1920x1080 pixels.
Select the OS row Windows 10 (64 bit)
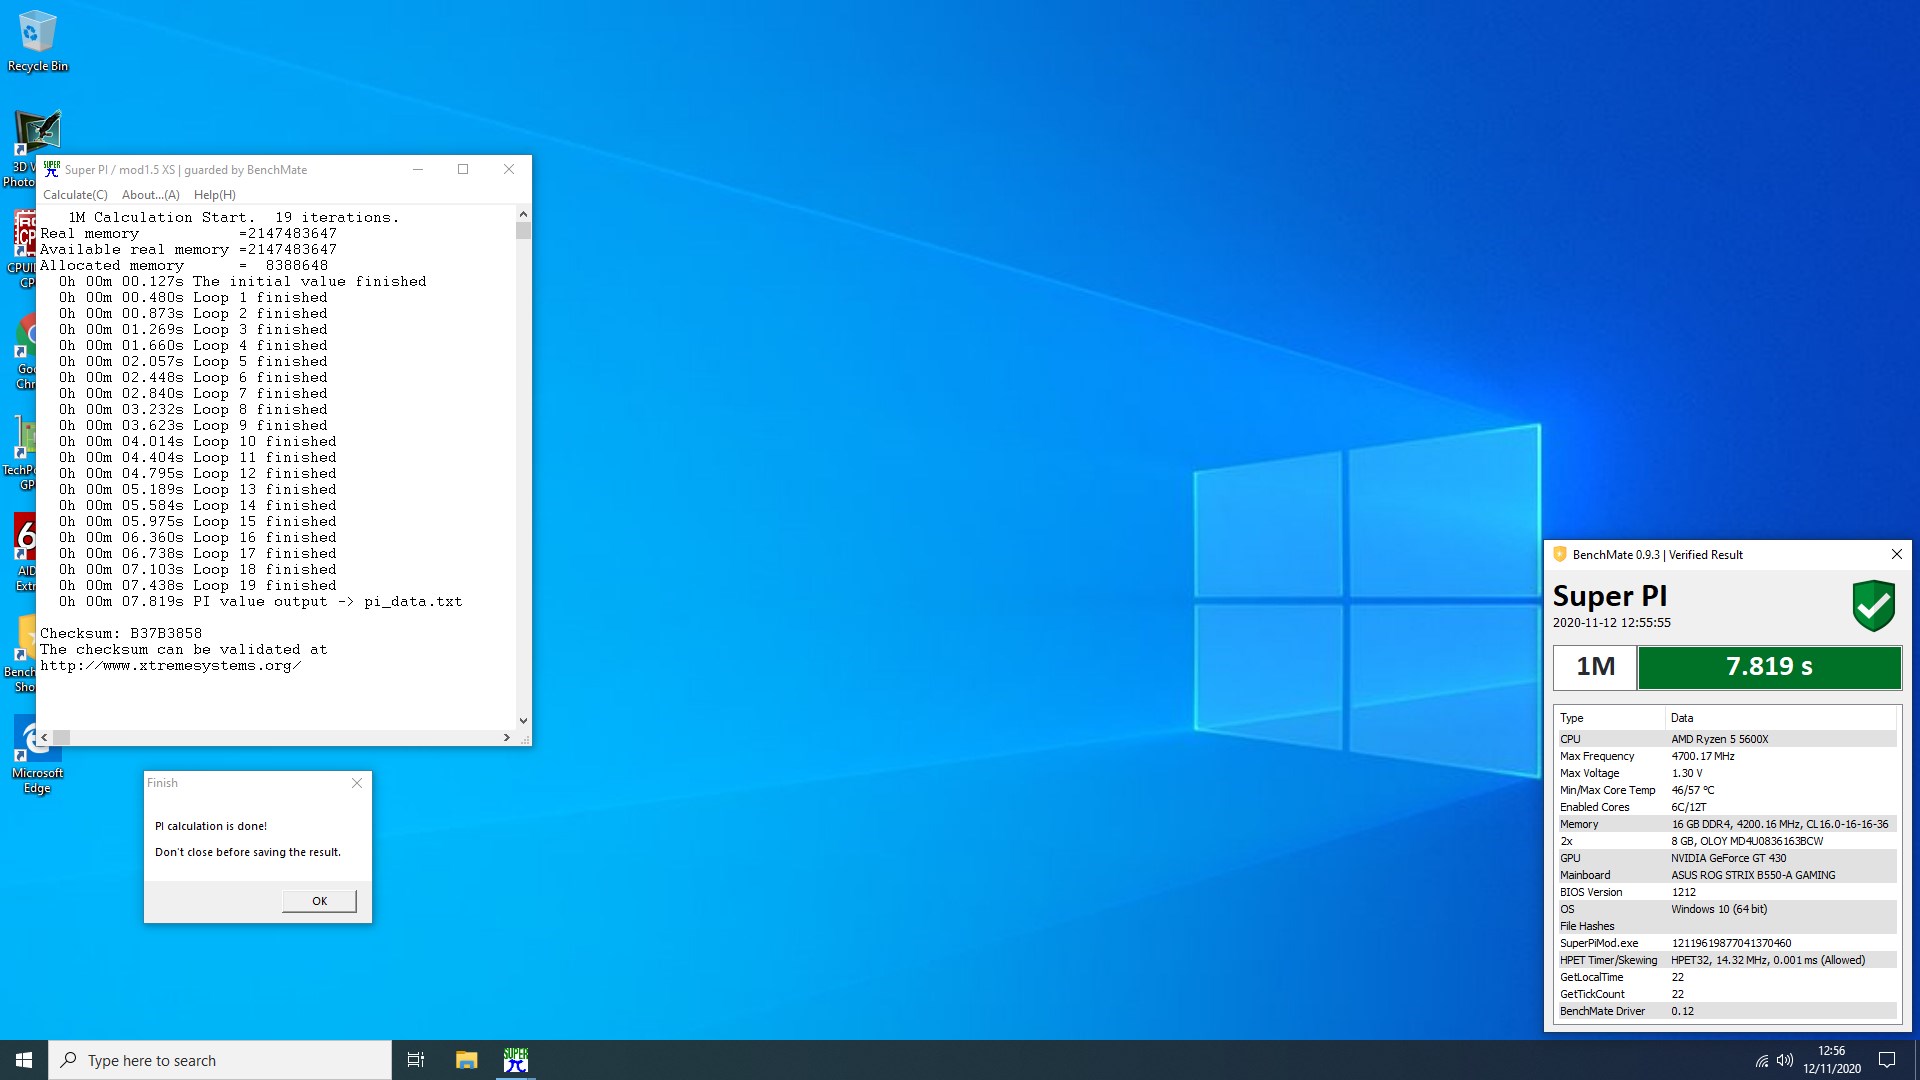tap(1726, 909)
